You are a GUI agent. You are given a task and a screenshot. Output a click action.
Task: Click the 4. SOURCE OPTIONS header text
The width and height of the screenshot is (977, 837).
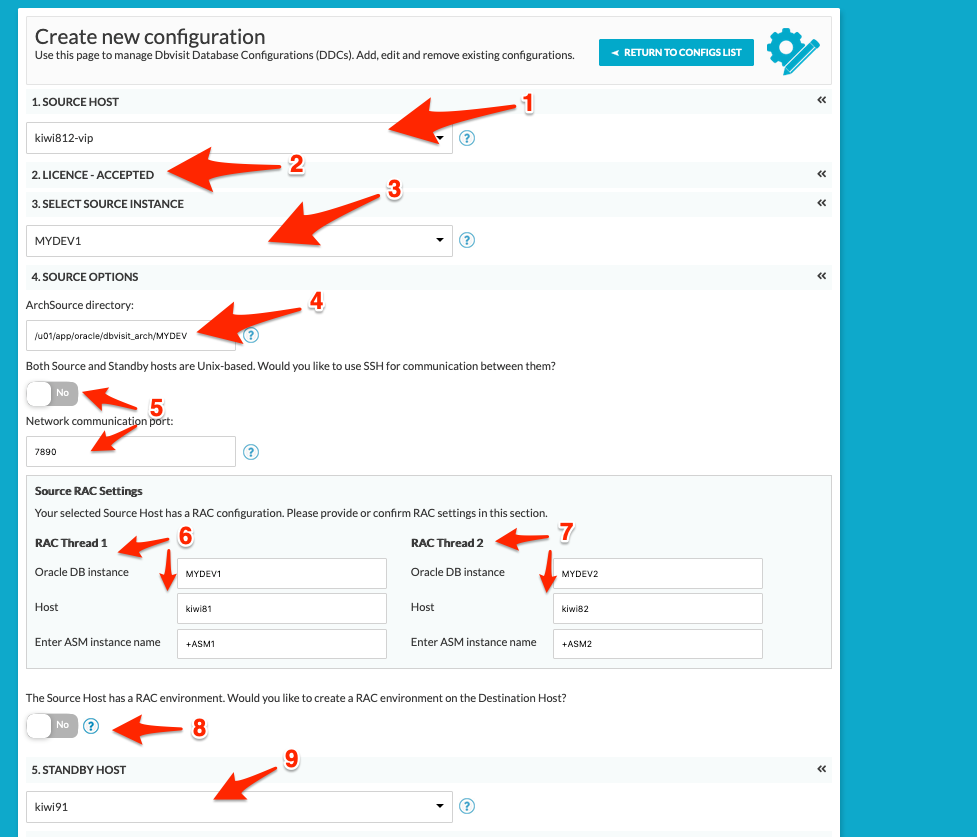[85, 277]
